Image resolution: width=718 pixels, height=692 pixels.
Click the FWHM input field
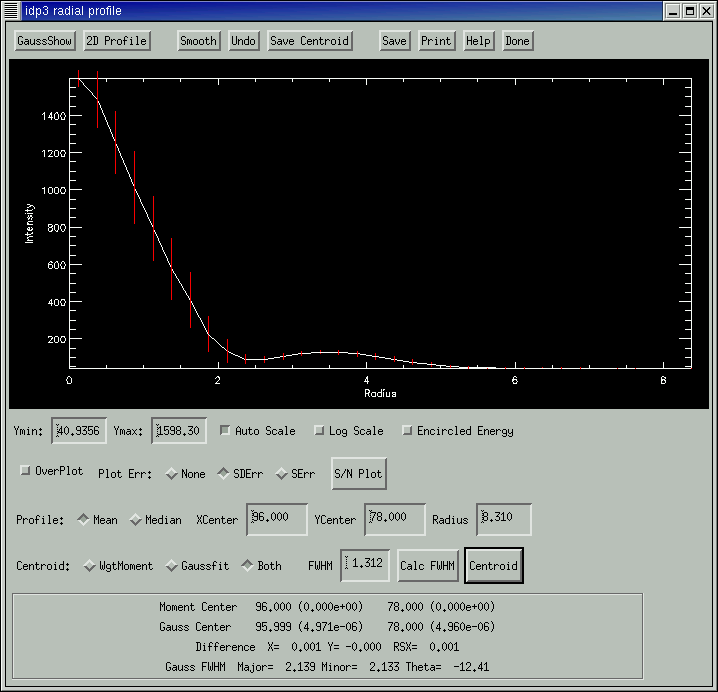click(364, 566)
